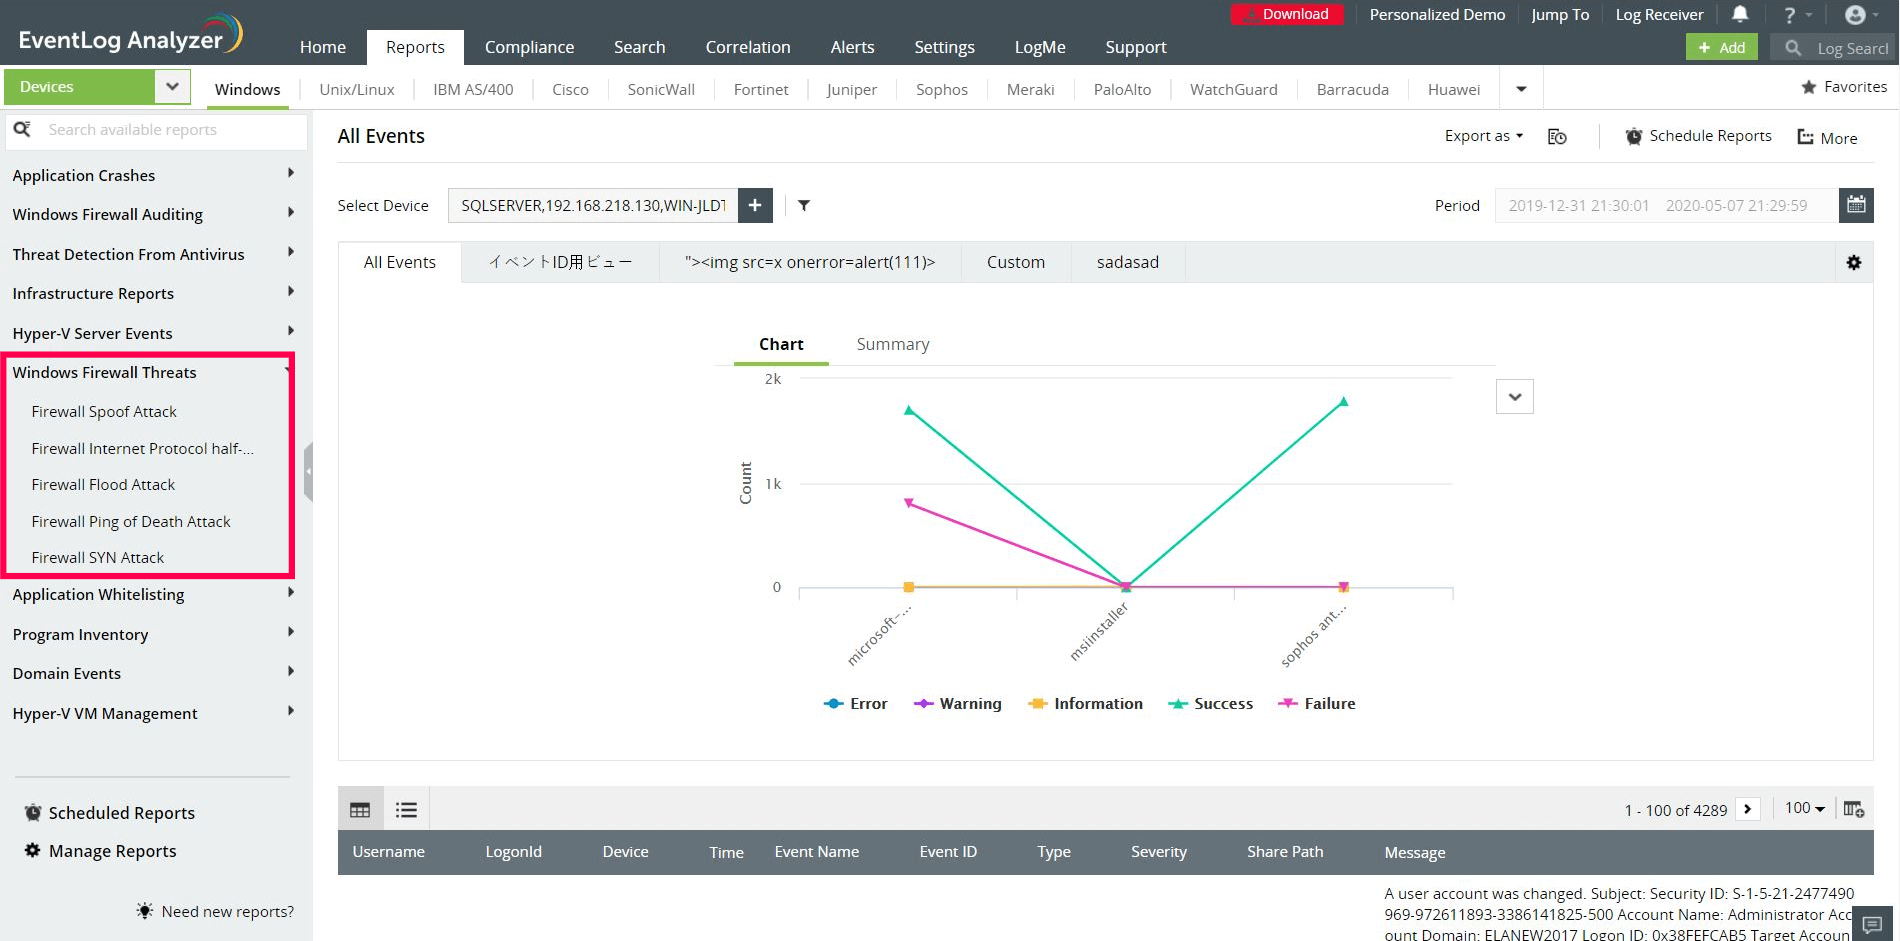1900x941 pixels.
Task: Go to next page of results
Action: pos(1748,809)
